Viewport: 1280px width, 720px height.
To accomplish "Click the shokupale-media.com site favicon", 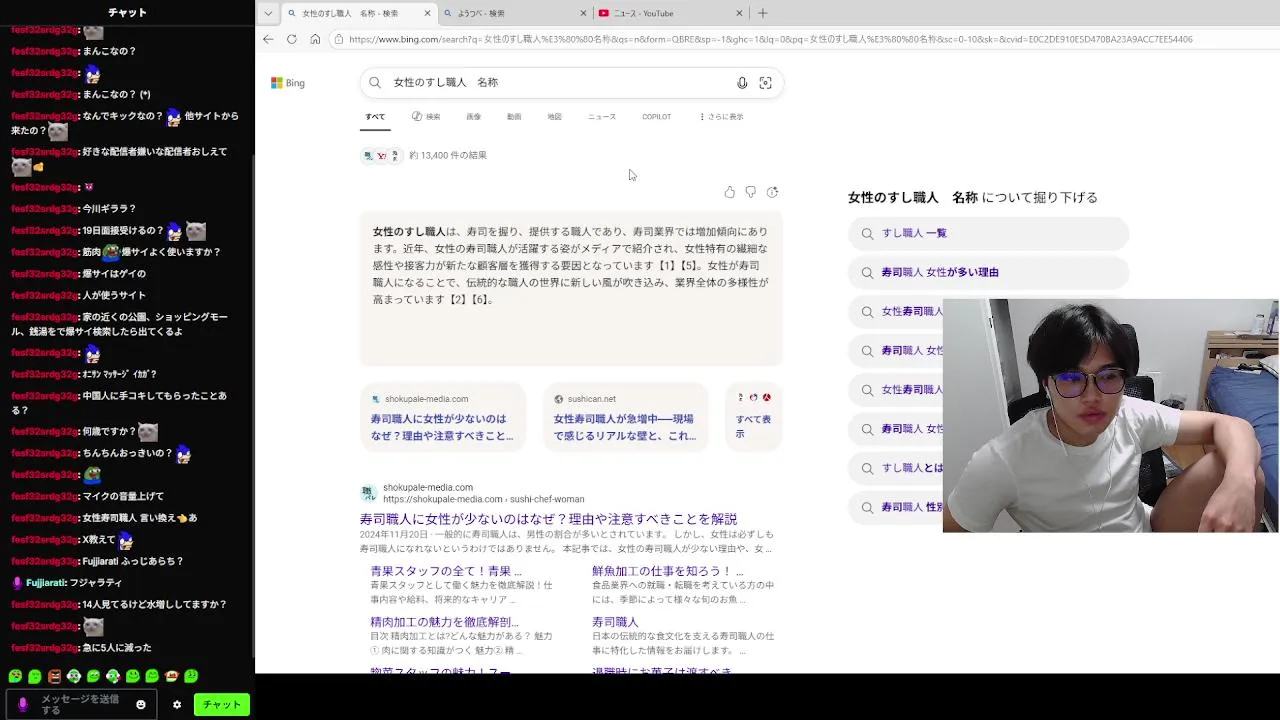I will point(369,493).
